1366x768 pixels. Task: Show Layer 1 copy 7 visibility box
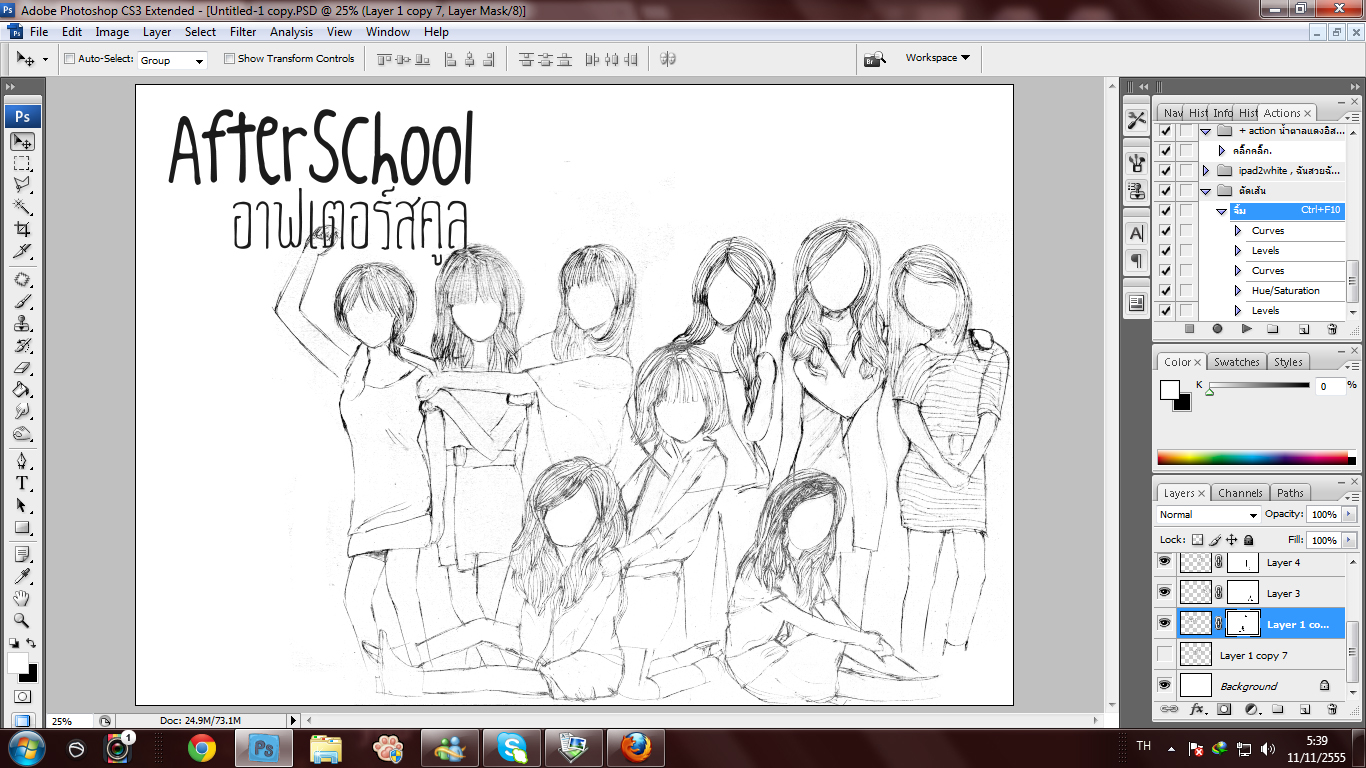click(x=1164, y=655)
